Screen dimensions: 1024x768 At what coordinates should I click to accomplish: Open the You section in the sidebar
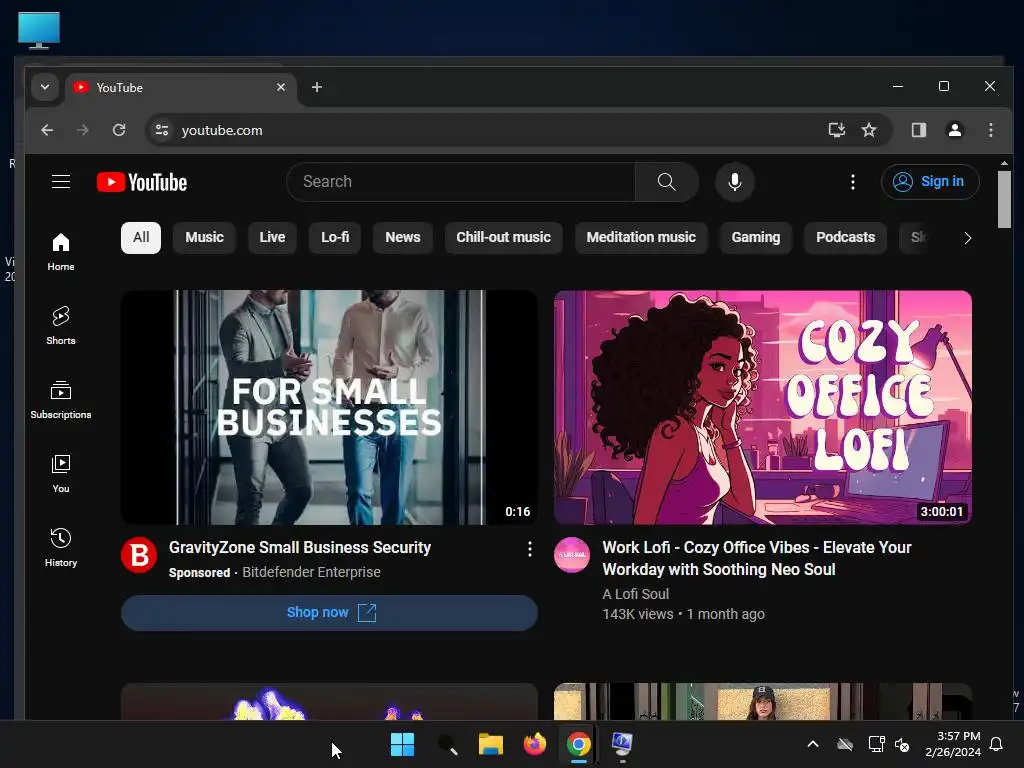coord(61,473)
